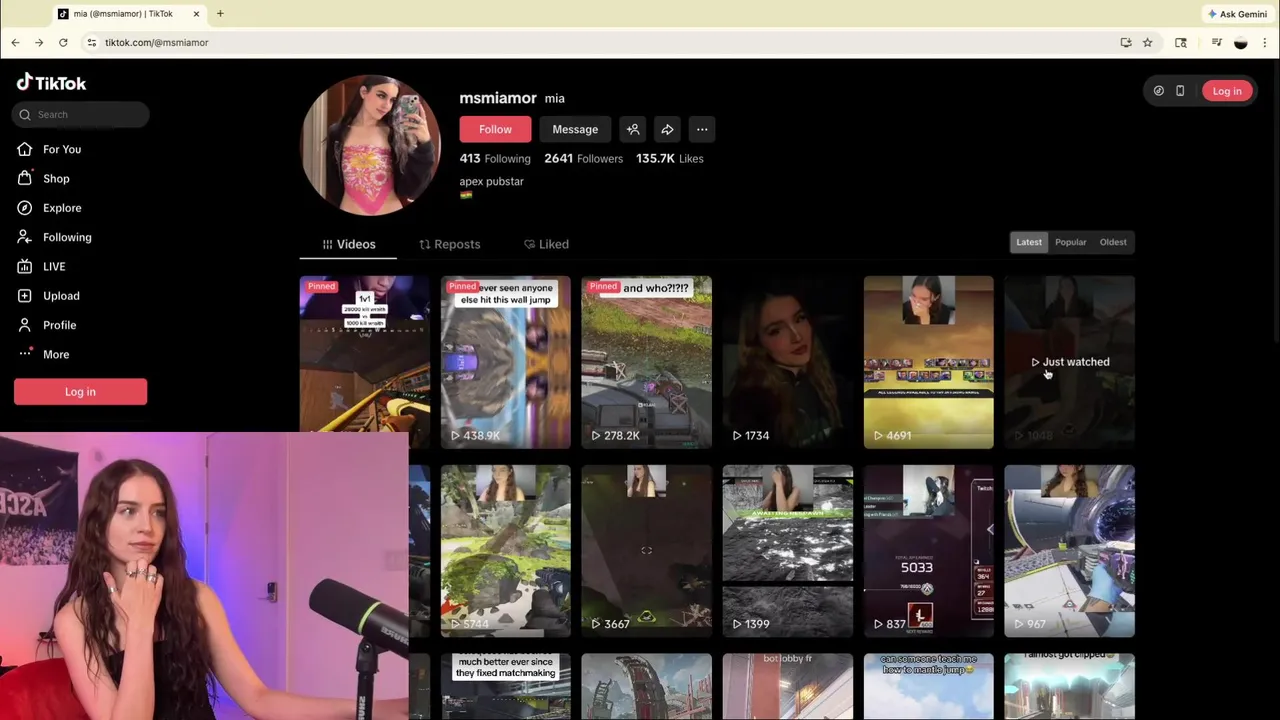The image size is (1280, 720).
Task: Open the media controls icon in toolbar
Action: pyautogui.click(x=1216, y=43)
